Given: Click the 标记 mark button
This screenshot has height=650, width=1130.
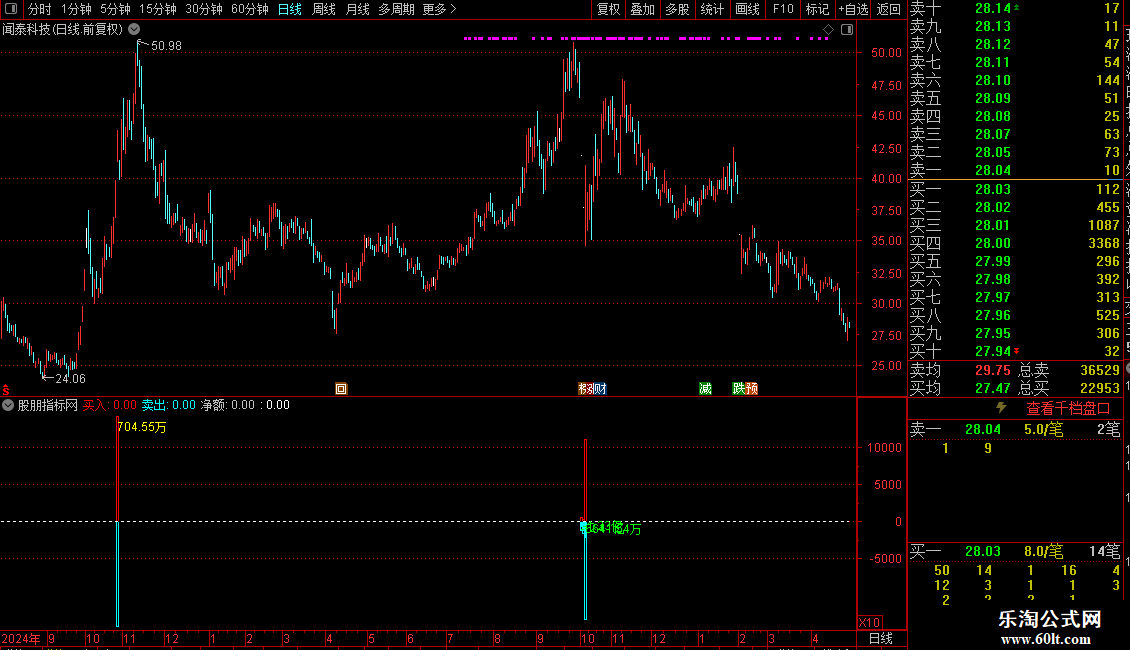Looking at the screenshot, I should click(x=817, y=9).
